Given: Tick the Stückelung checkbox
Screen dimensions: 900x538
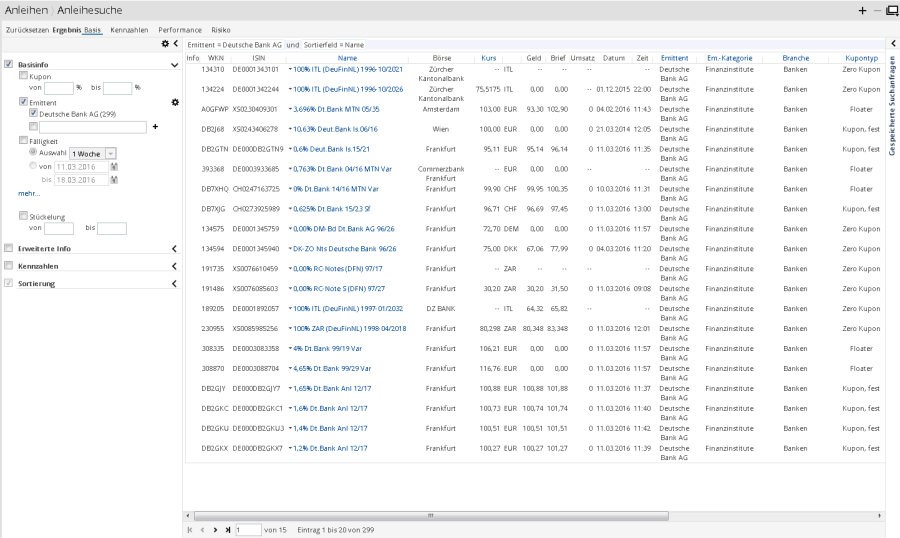Looking at the screenshot, I should tap(24, 216).
